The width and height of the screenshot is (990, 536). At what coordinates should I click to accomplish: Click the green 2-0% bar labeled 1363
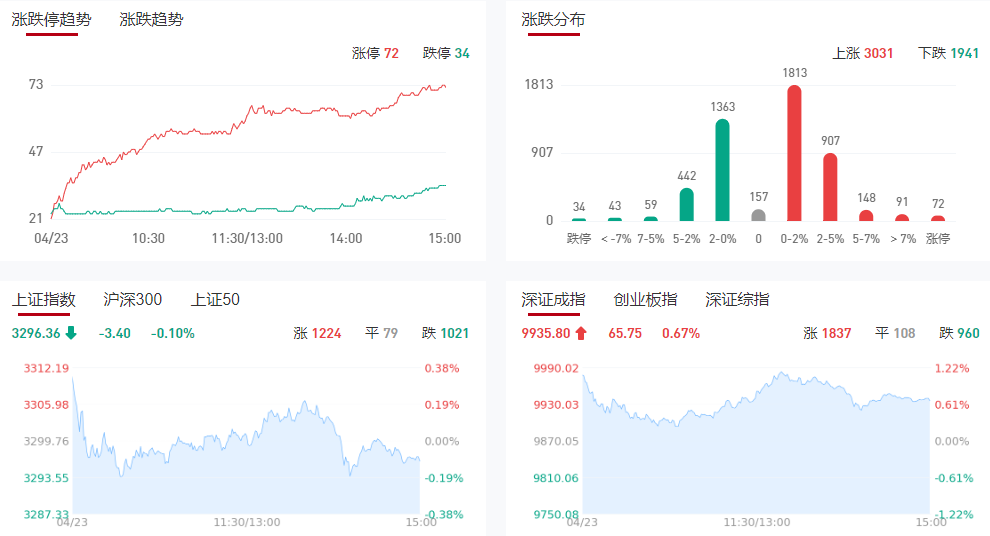722,170
